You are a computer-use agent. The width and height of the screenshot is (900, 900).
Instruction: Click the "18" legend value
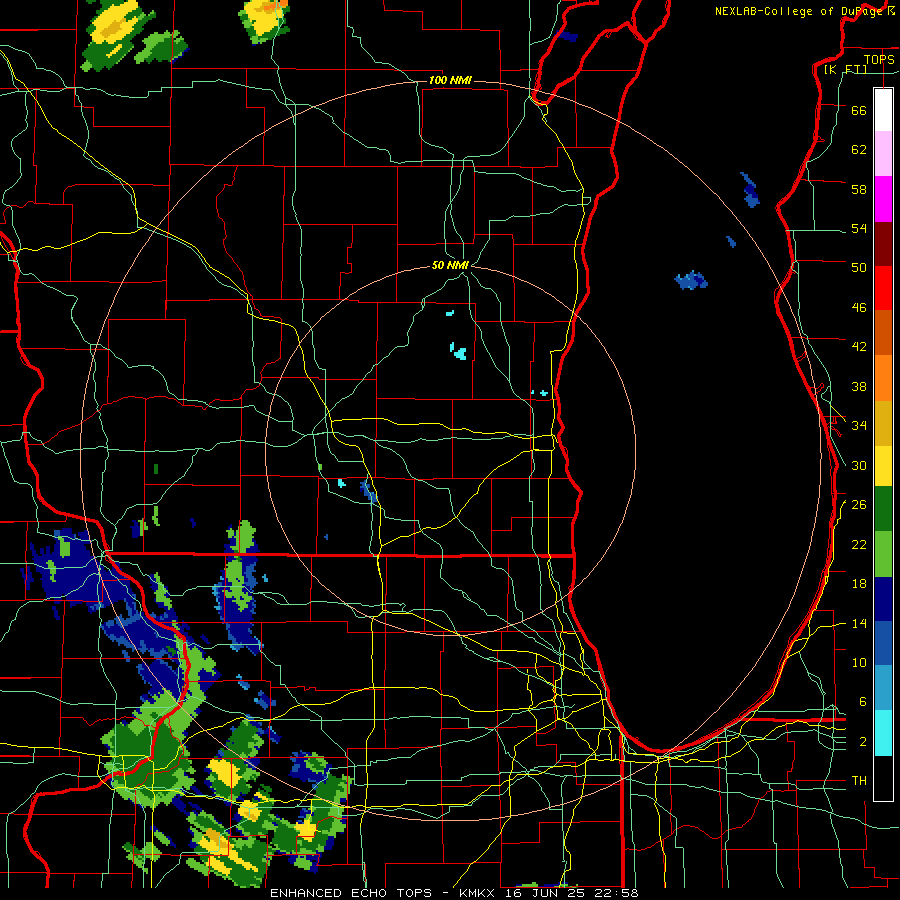click(x=859, y=584)
